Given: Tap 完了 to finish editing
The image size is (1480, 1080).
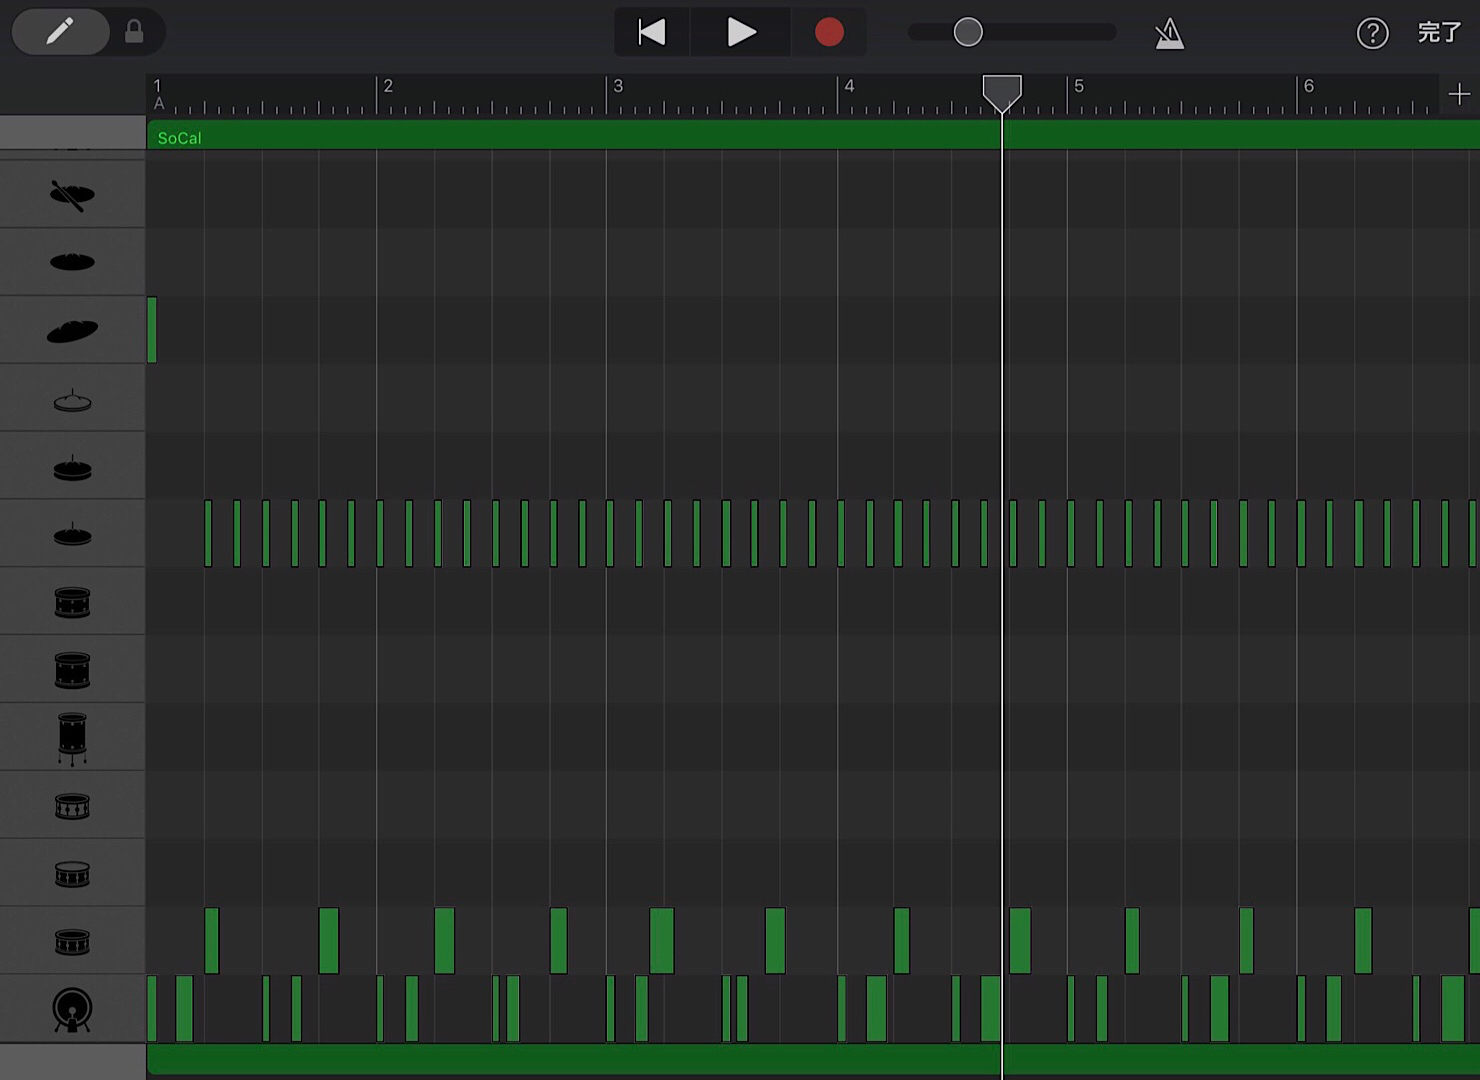Looking at the screenshot, I should click(x=1439, y=33).
